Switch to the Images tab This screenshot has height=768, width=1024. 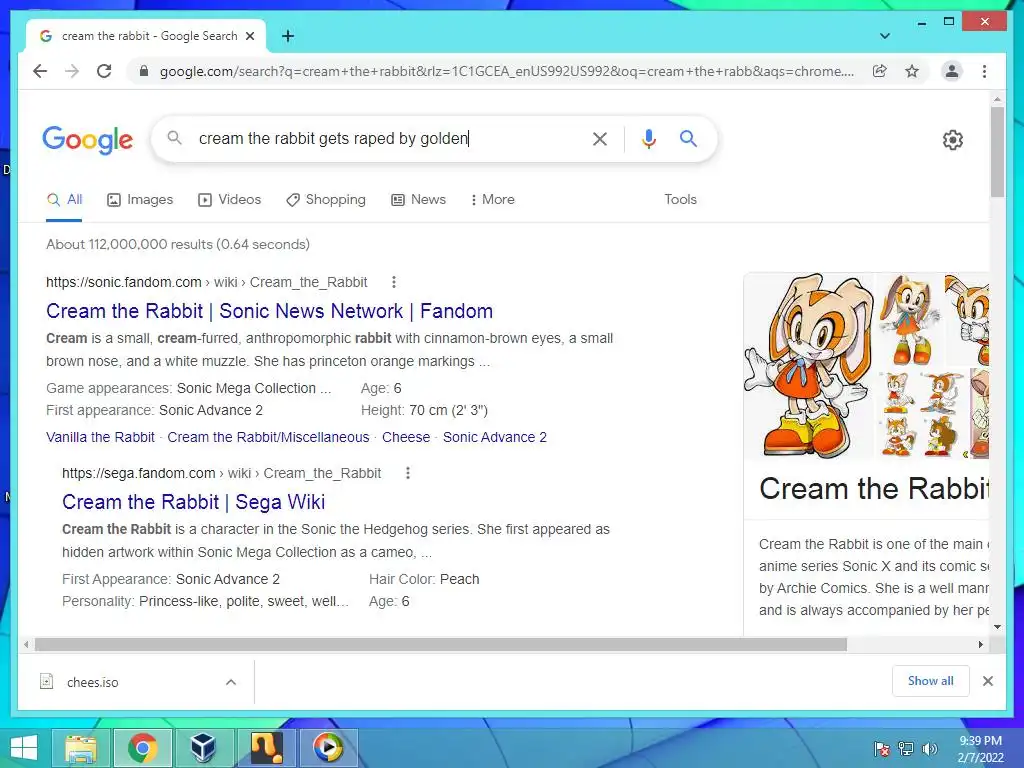pyautogui.click(x=140, y=200)
